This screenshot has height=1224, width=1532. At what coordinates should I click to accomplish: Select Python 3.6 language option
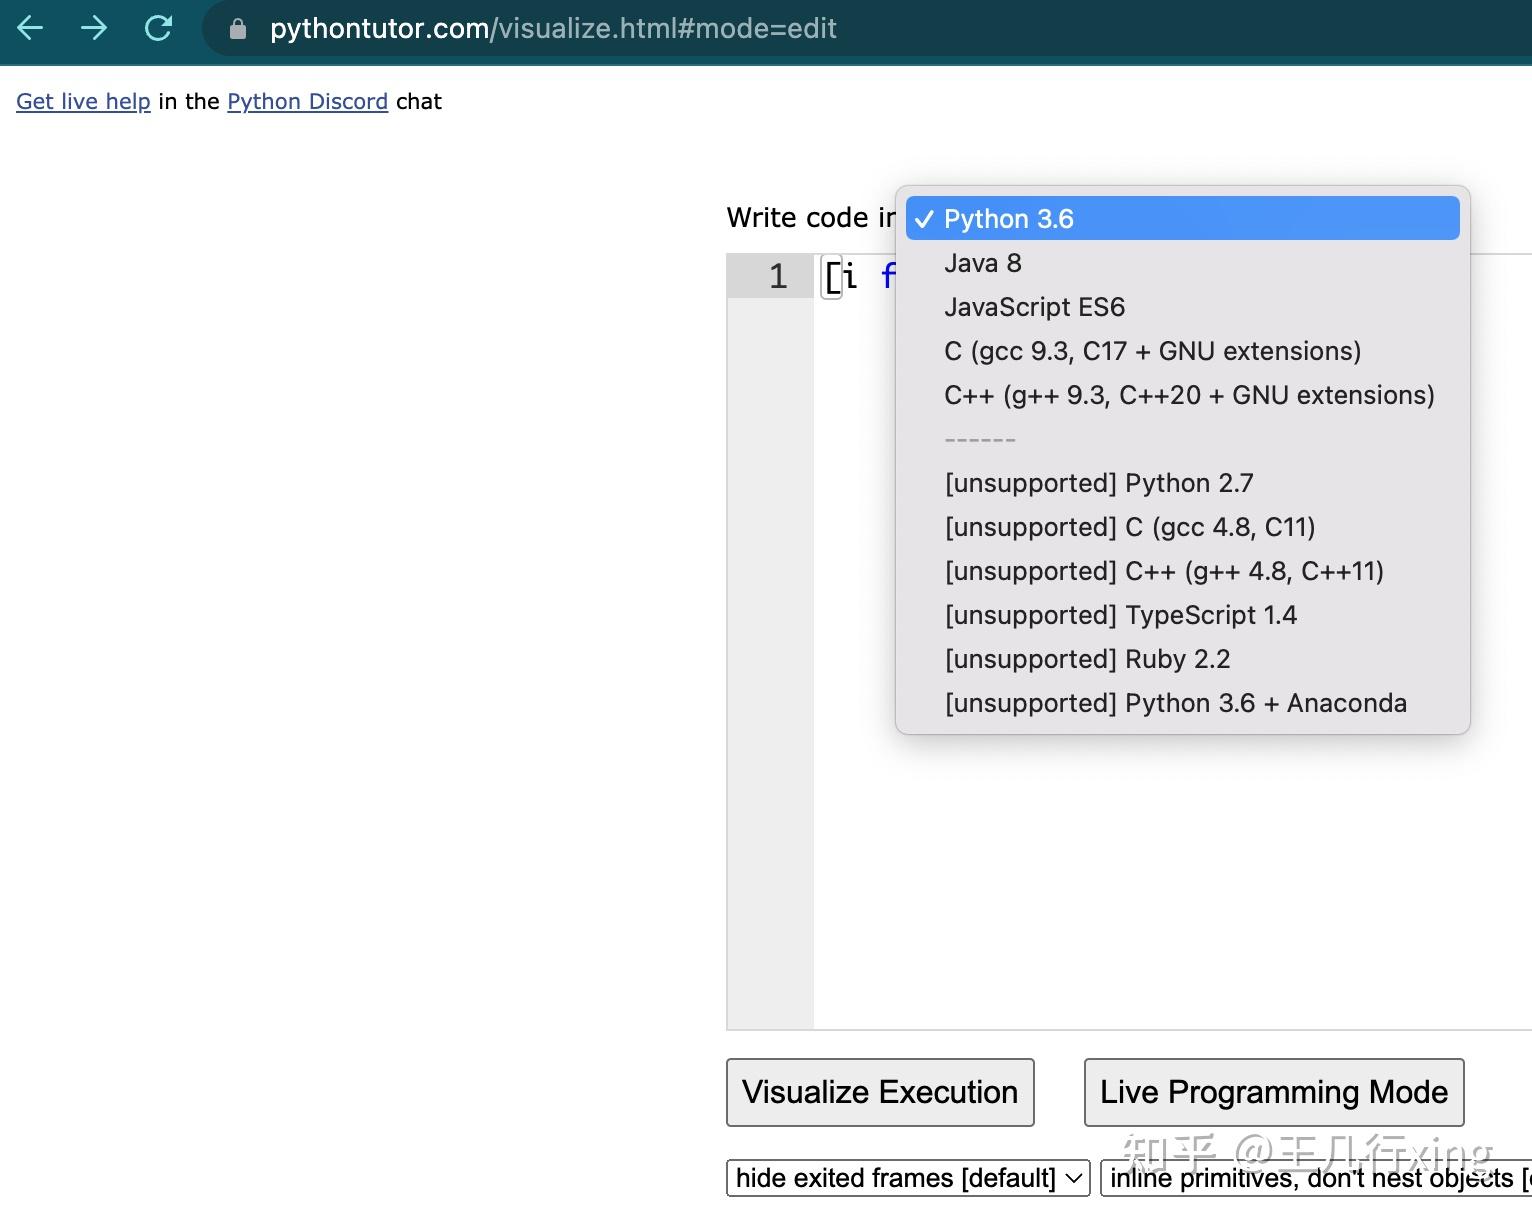pos(1008,219)
